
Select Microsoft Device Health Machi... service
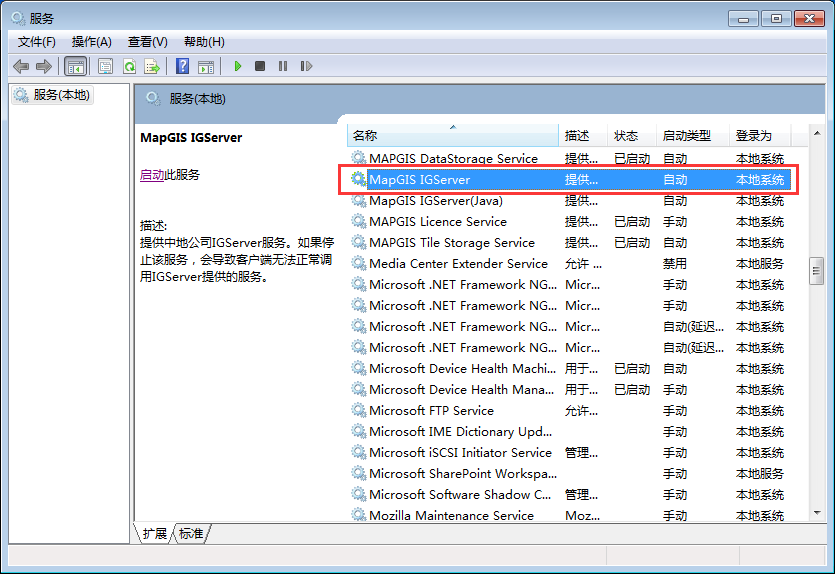point(569,368)
